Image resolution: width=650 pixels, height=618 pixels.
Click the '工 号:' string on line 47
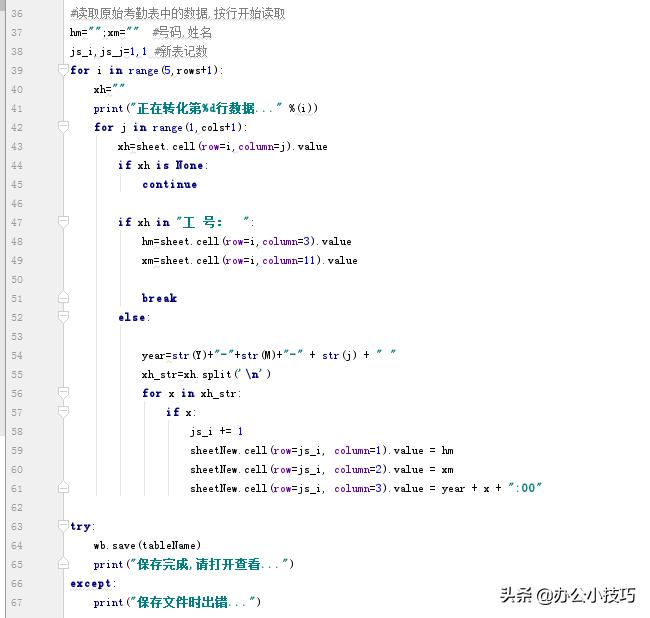pyautogui.click(x=213, y=222)
